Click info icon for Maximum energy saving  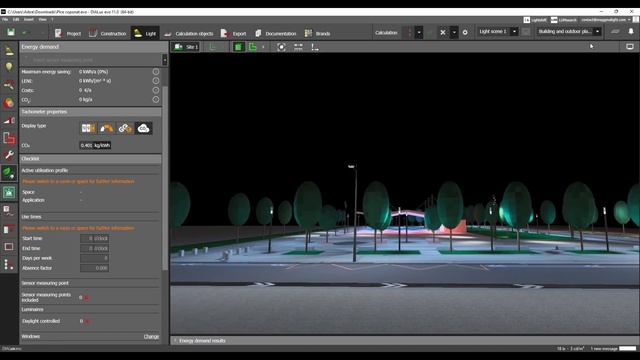tap(156, 71)
